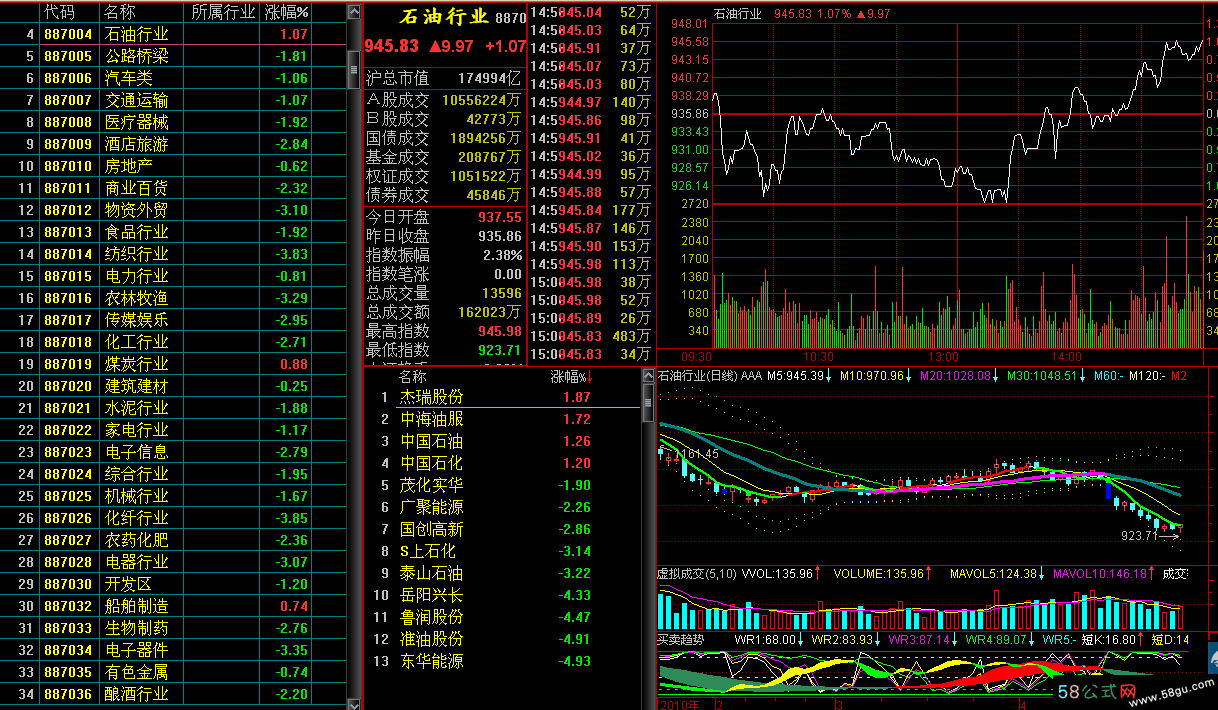Select 酿酒行业 industry row
The width and height of the screenshot is (1218, 710).
point(173,694)
